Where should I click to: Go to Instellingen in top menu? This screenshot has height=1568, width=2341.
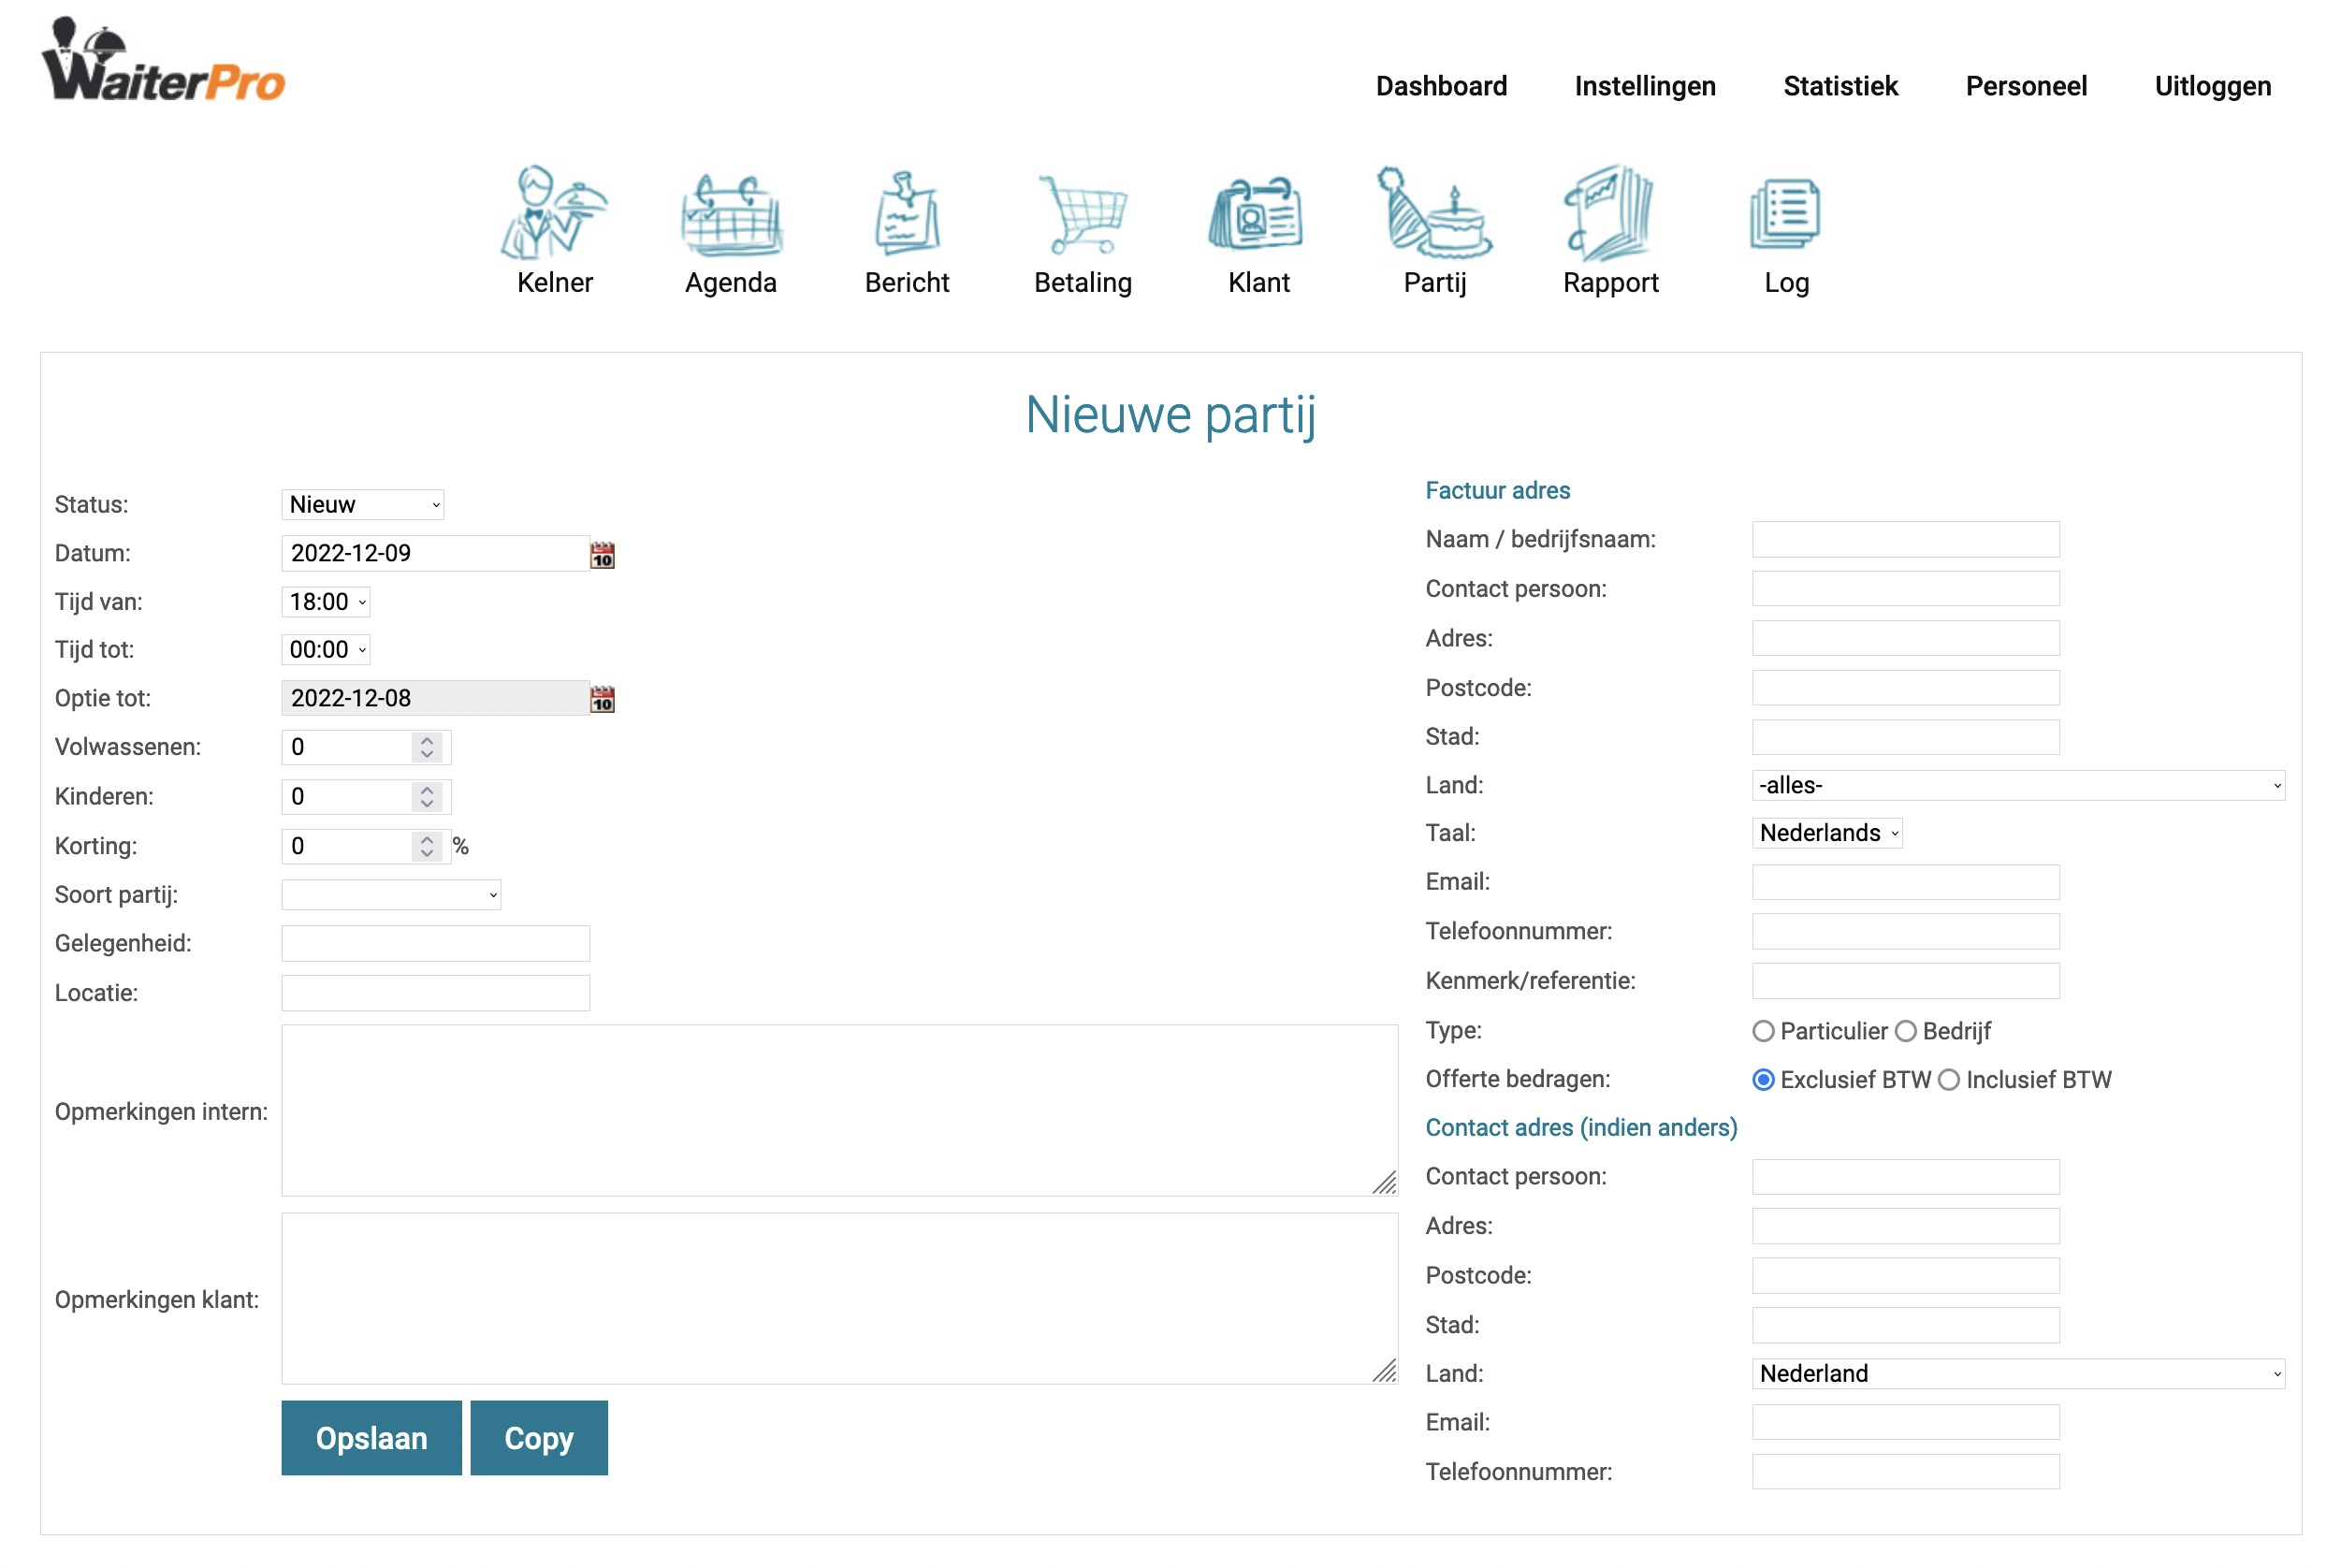[1645, 86]
